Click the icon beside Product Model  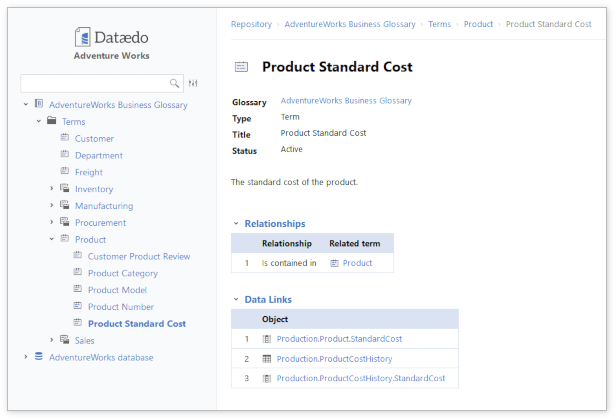(78, 289)
